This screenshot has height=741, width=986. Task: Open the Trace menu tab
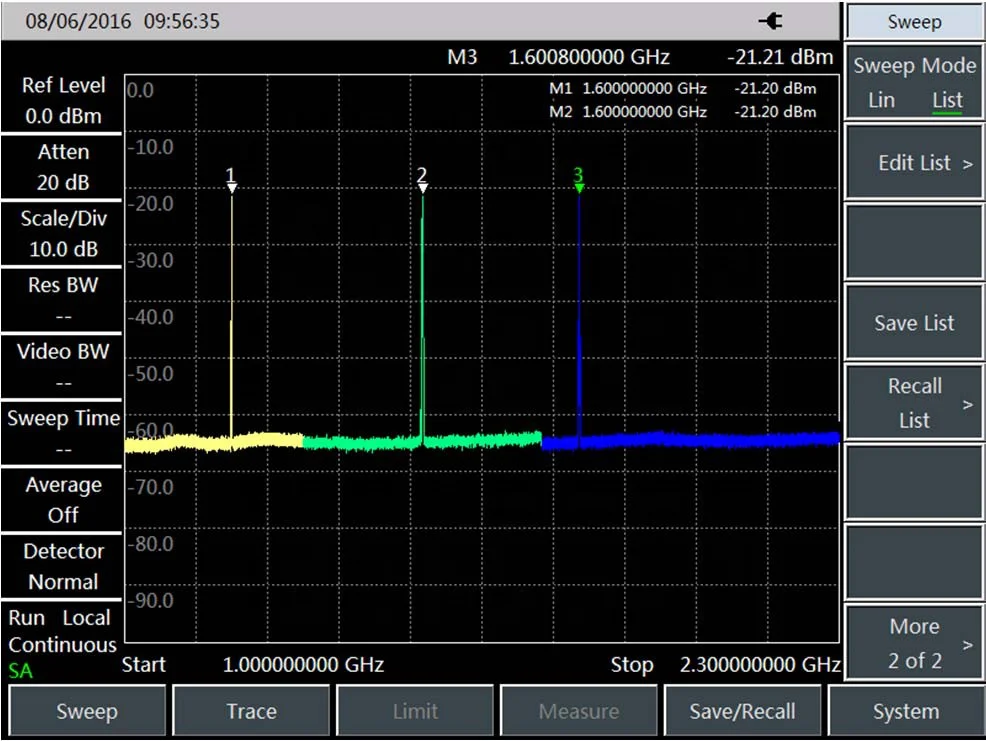coord(250,712)
